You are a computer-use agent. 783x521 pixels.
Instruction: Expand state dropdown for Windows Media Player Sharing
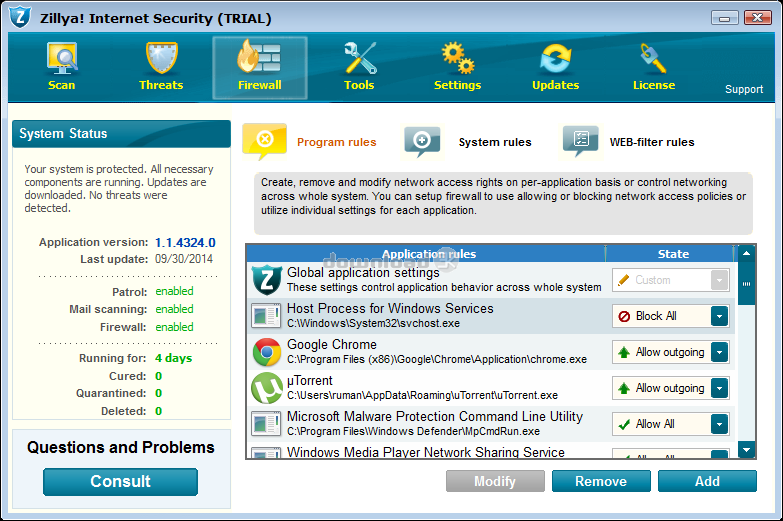719,454
